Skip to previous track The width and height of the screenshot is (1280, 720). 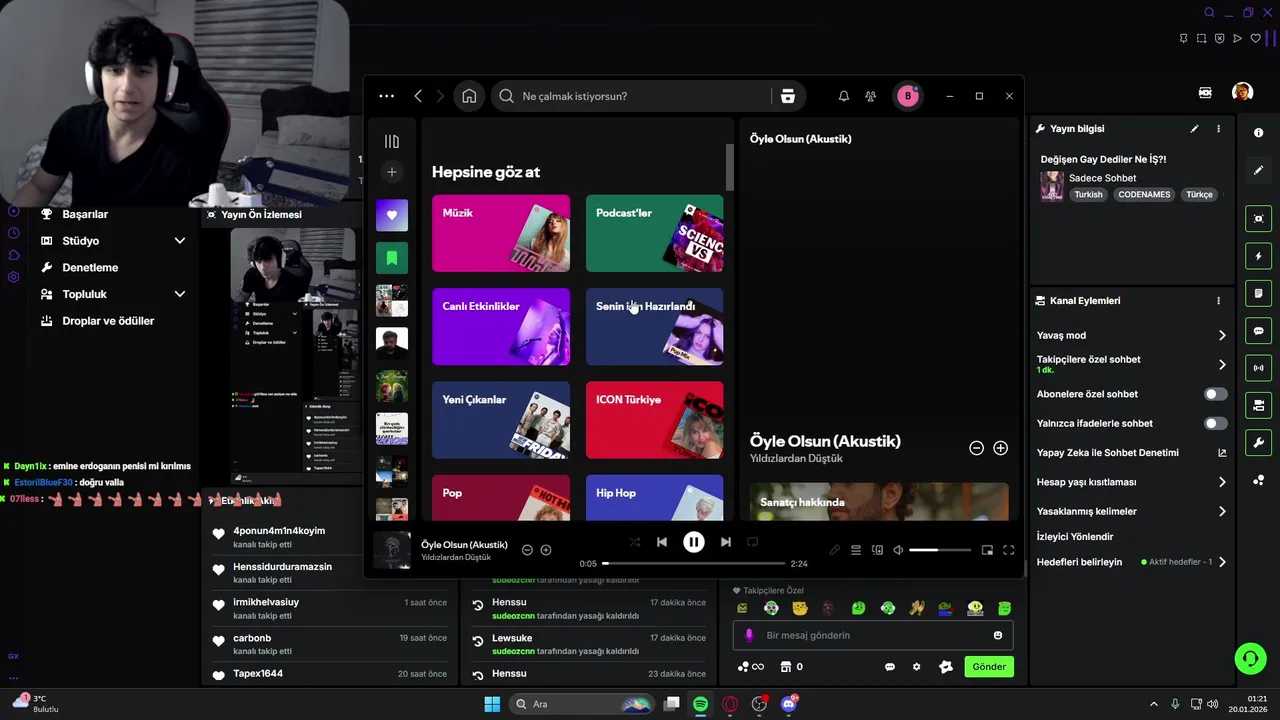pos(662,542)
